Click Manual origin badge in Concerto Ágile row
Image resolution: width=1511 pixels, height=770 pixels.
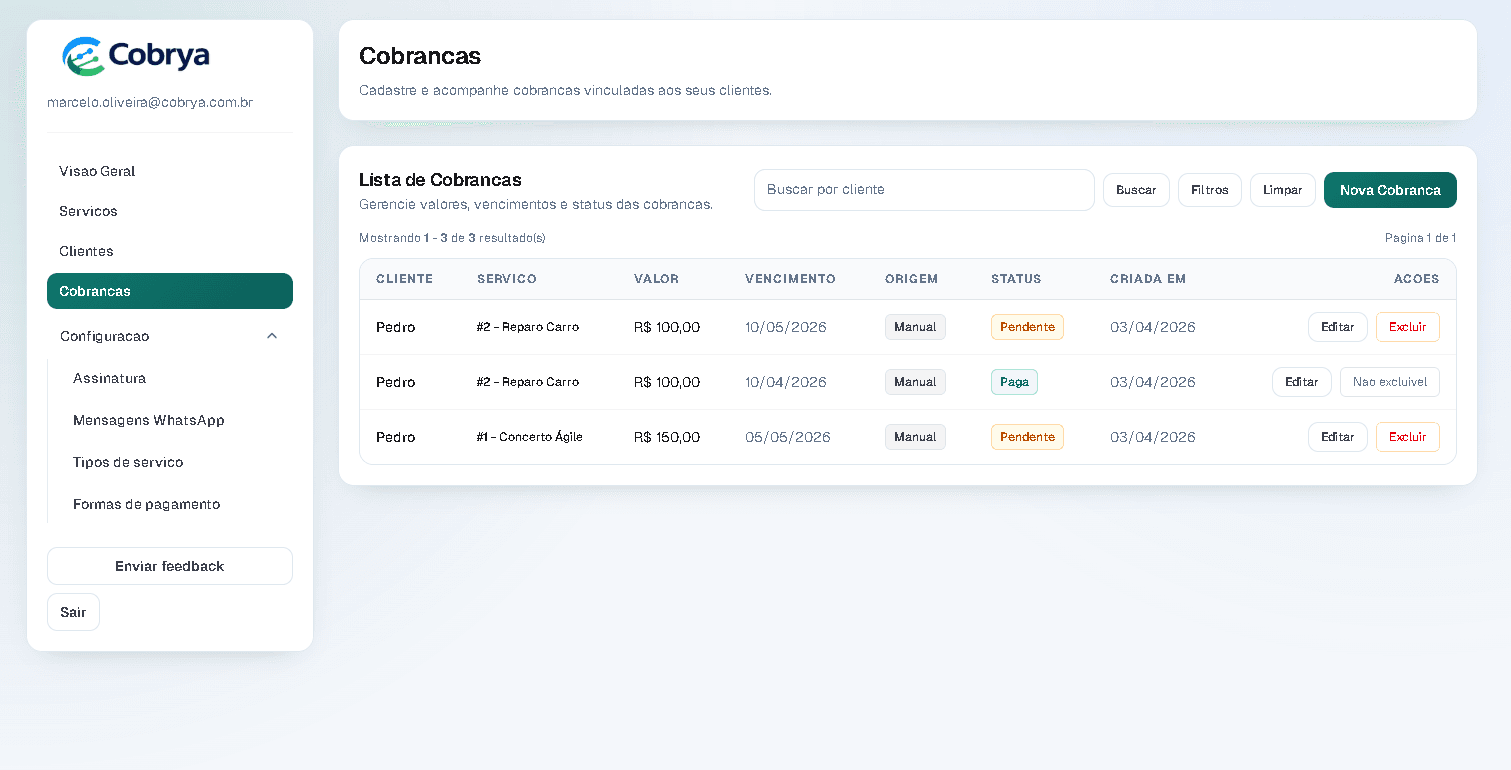click(x=915, y=437)
